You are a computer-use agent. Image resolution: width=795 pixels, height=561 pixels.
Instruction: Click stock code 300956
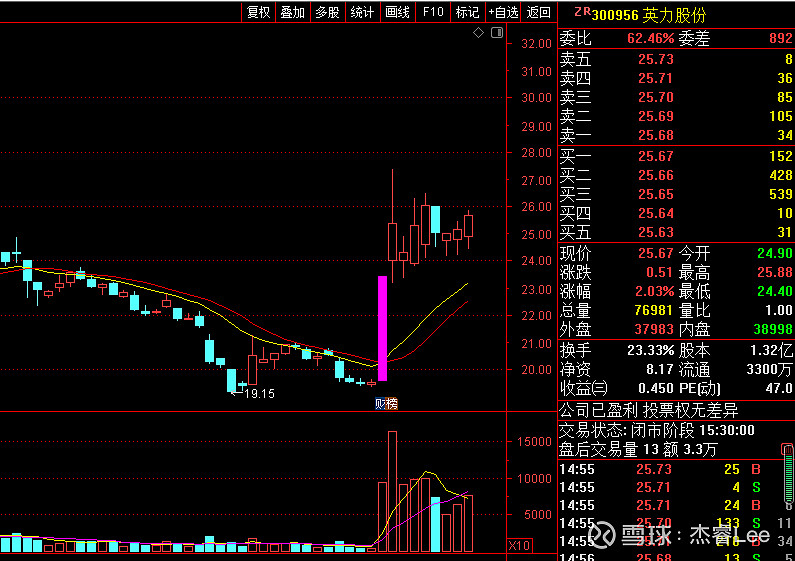[x=615, y=16]
